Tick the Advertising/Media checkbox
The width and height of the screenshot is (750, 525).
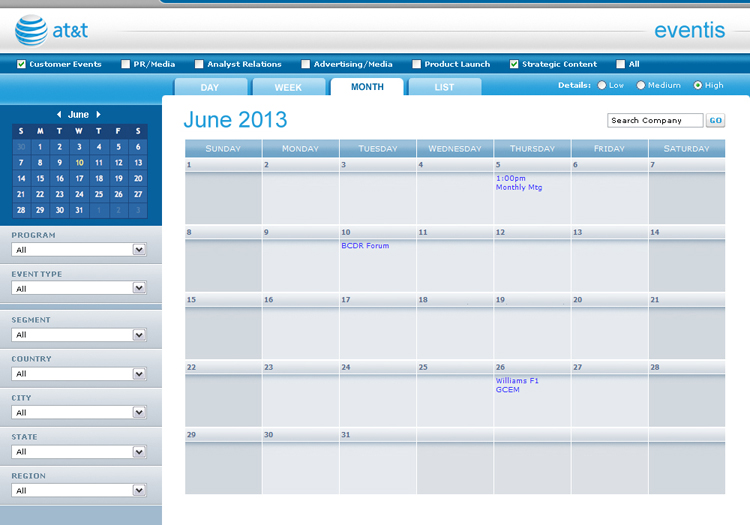coord(306,64)
